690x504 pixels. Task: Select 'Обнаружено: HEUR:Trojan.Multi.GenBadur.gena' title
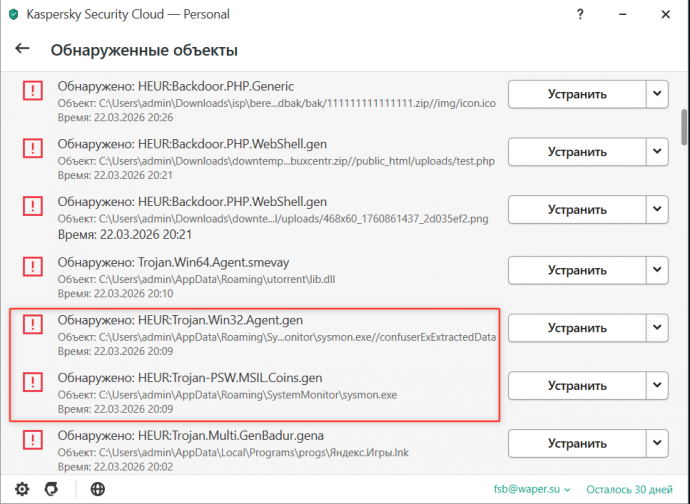click(191, 436)
